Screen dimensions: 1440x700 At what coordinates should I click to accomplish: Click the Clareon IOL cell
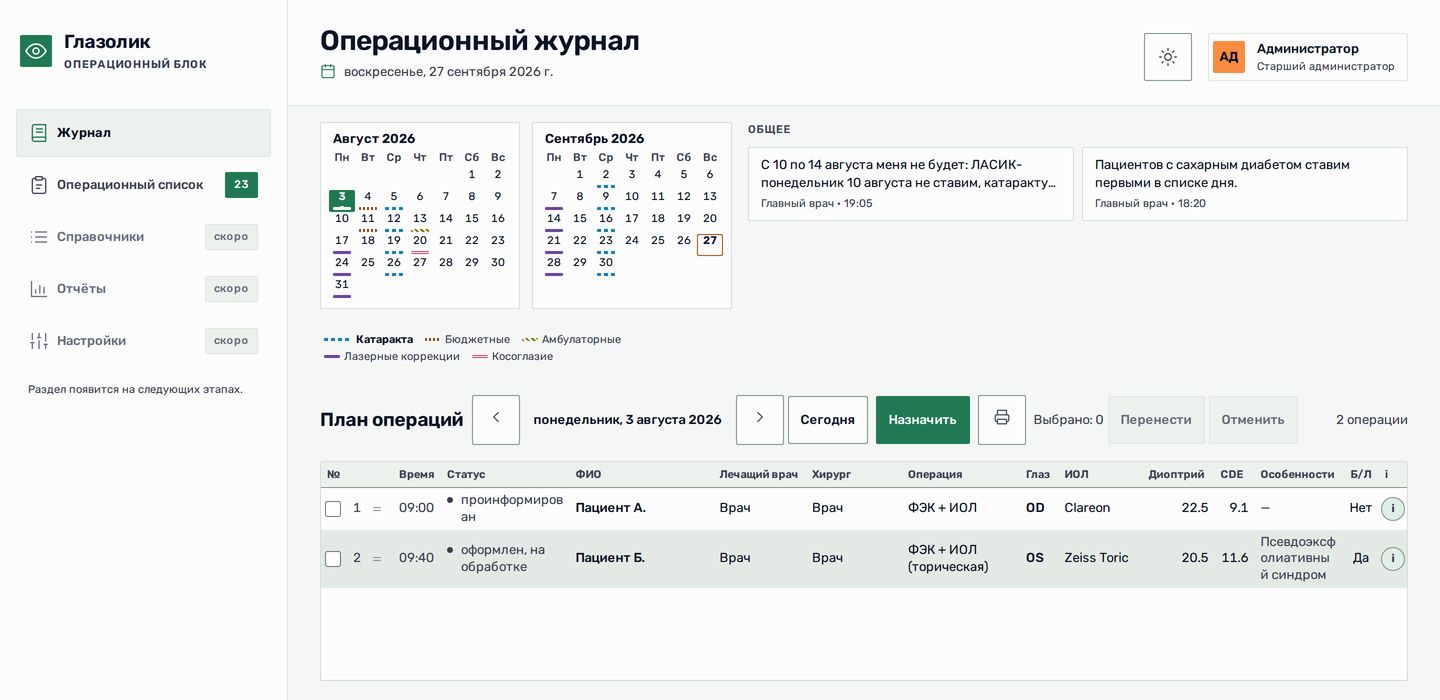point(1087,508)
